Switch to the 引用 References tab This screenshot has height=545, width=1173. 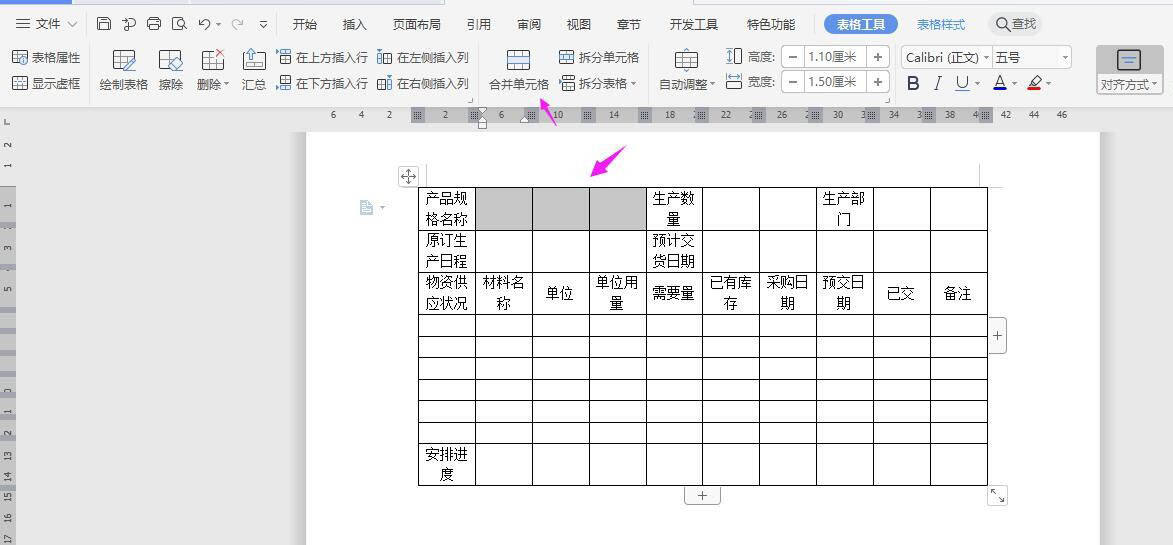tap(479, 24)
